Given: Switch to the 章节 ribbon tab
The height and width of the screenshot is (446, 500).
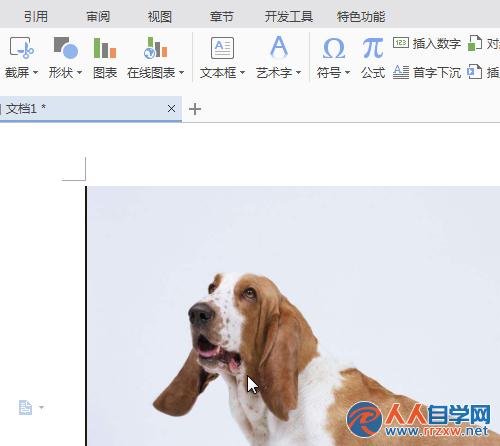Looking at the screenshot, I should click(222, 16).
